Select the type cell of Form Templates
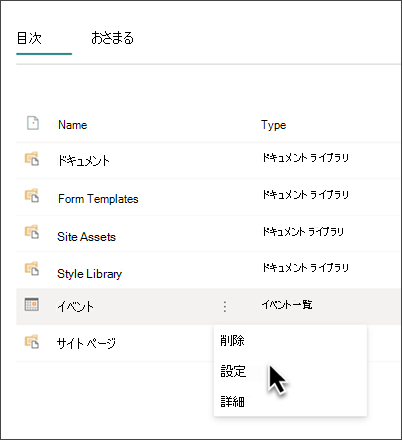402x440 pixels. [x=305, y=194]
